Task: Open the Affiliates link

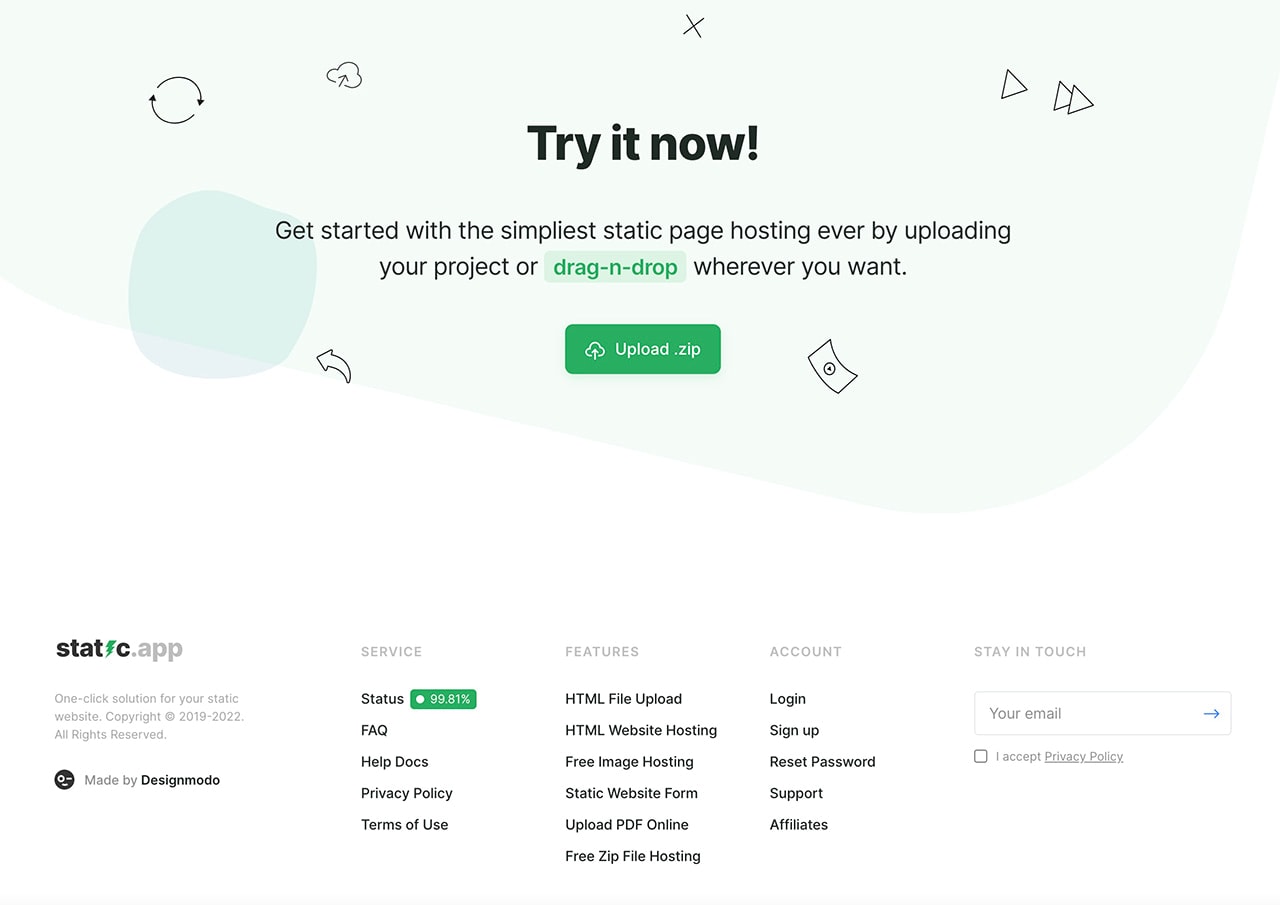Action: click(799, 825)
